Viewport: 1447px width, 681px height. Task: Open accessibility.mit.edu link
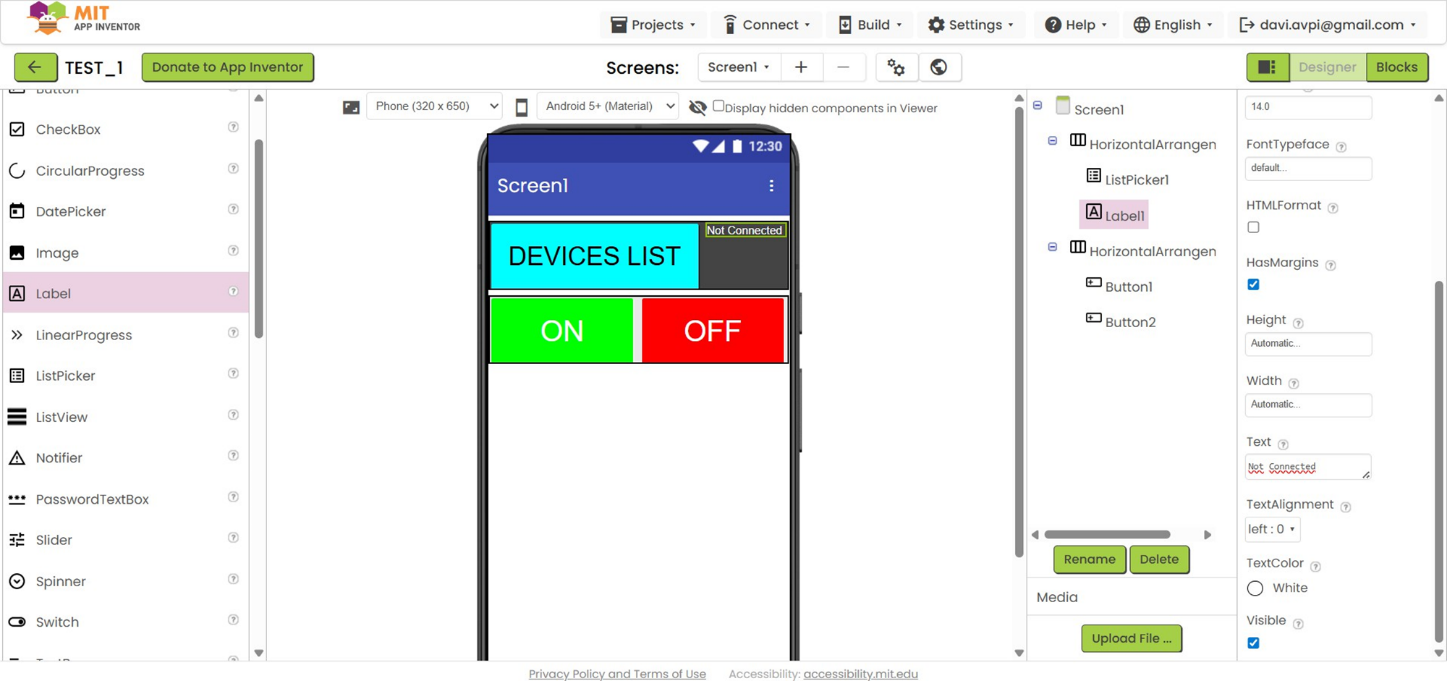click(861, 674)
